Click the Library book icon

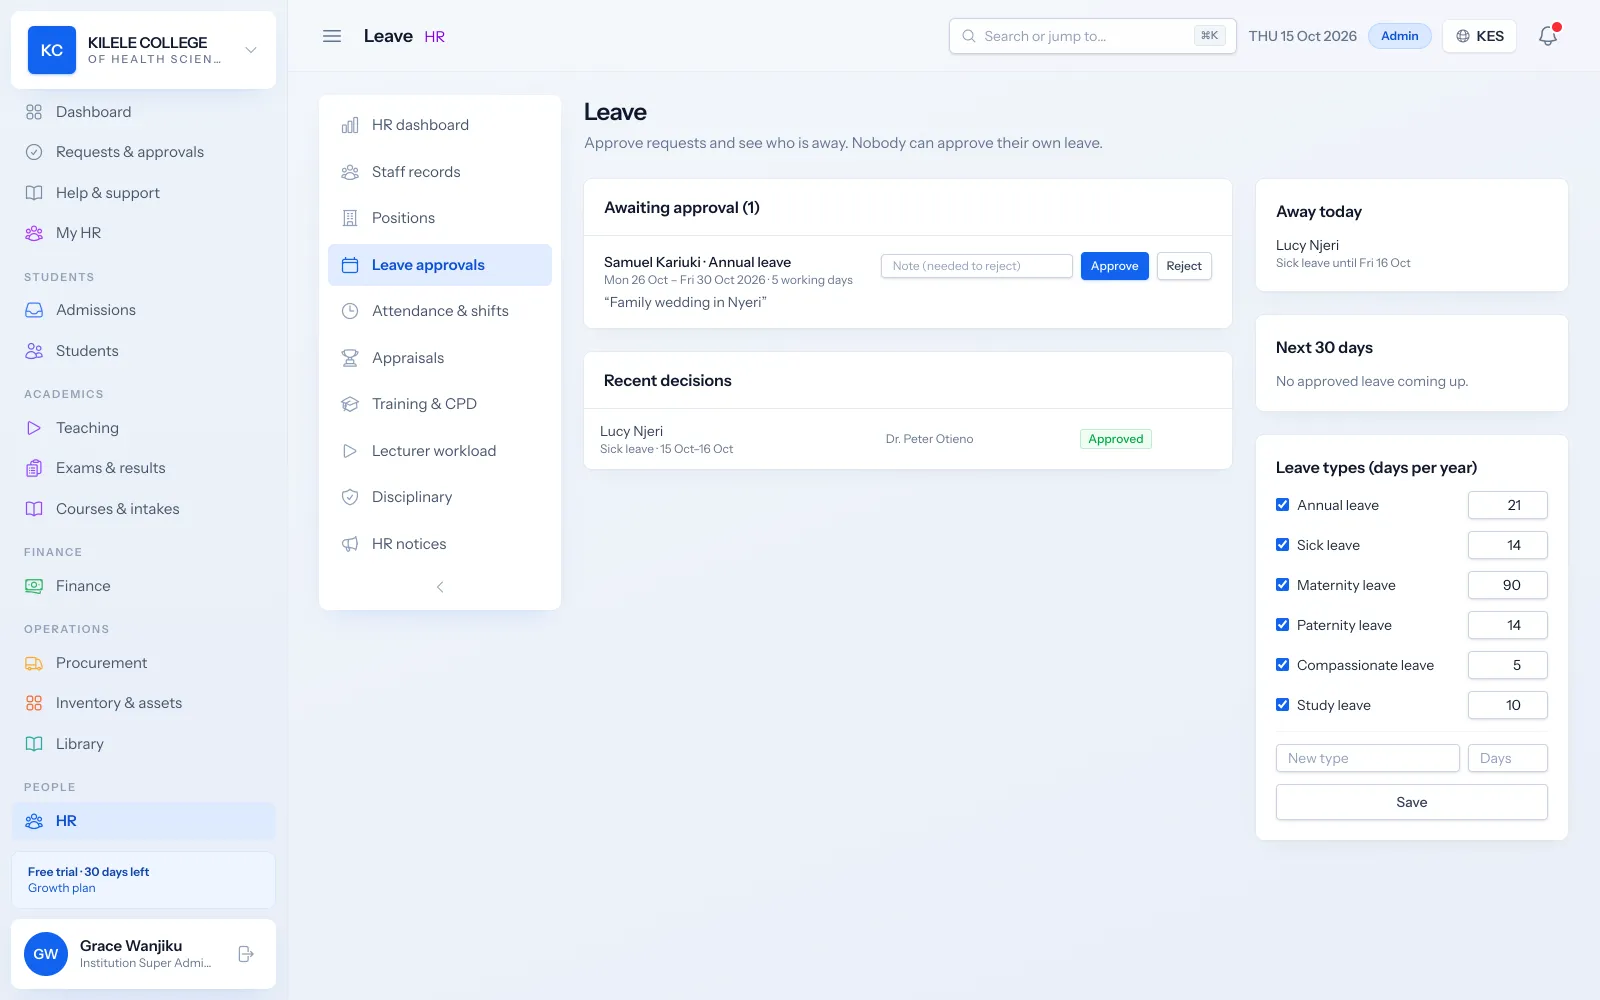(x=34, y=744)
